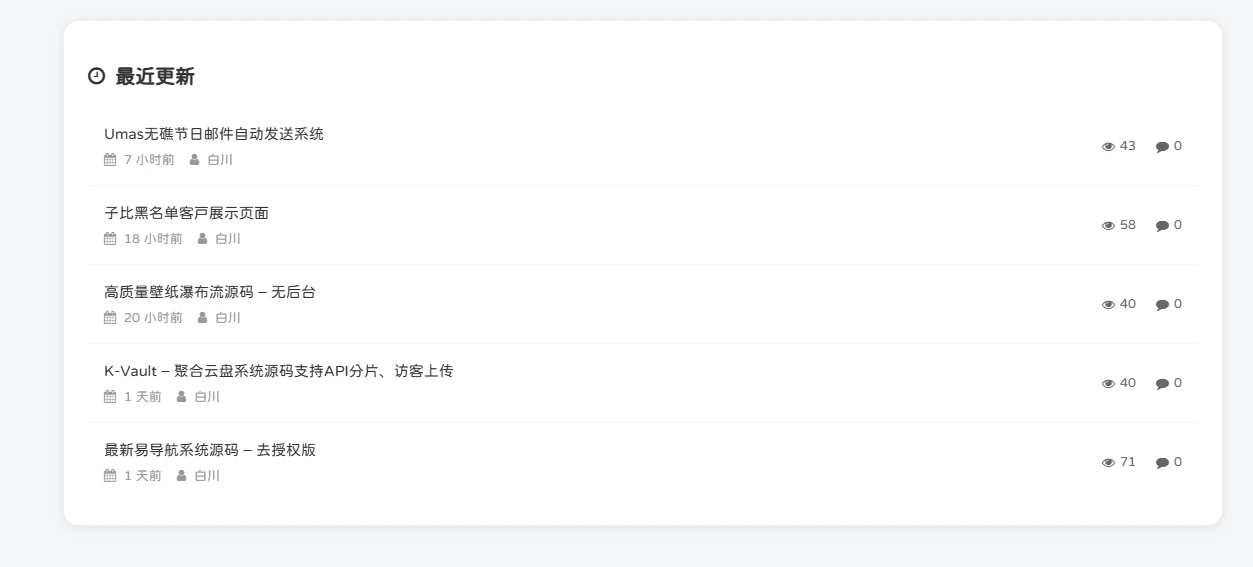
Task: Click the calendar icon next to 20 小时前
Action: coord(110,318)
